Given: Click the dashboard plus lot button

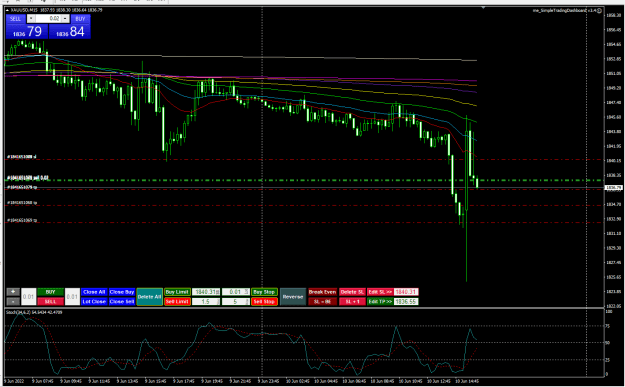Looking at the screenshot, I should click(x=13, y=292).
